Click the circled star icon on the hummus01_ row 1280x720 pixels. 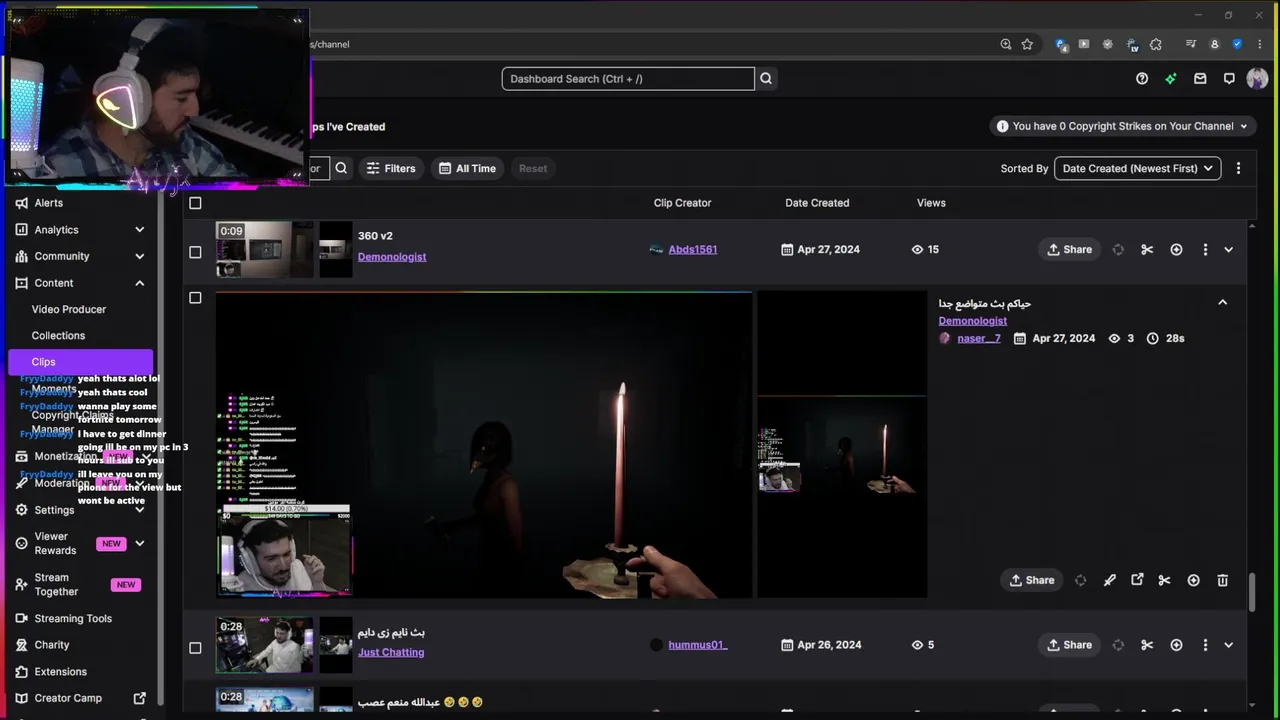click(x=1176, y=645)
